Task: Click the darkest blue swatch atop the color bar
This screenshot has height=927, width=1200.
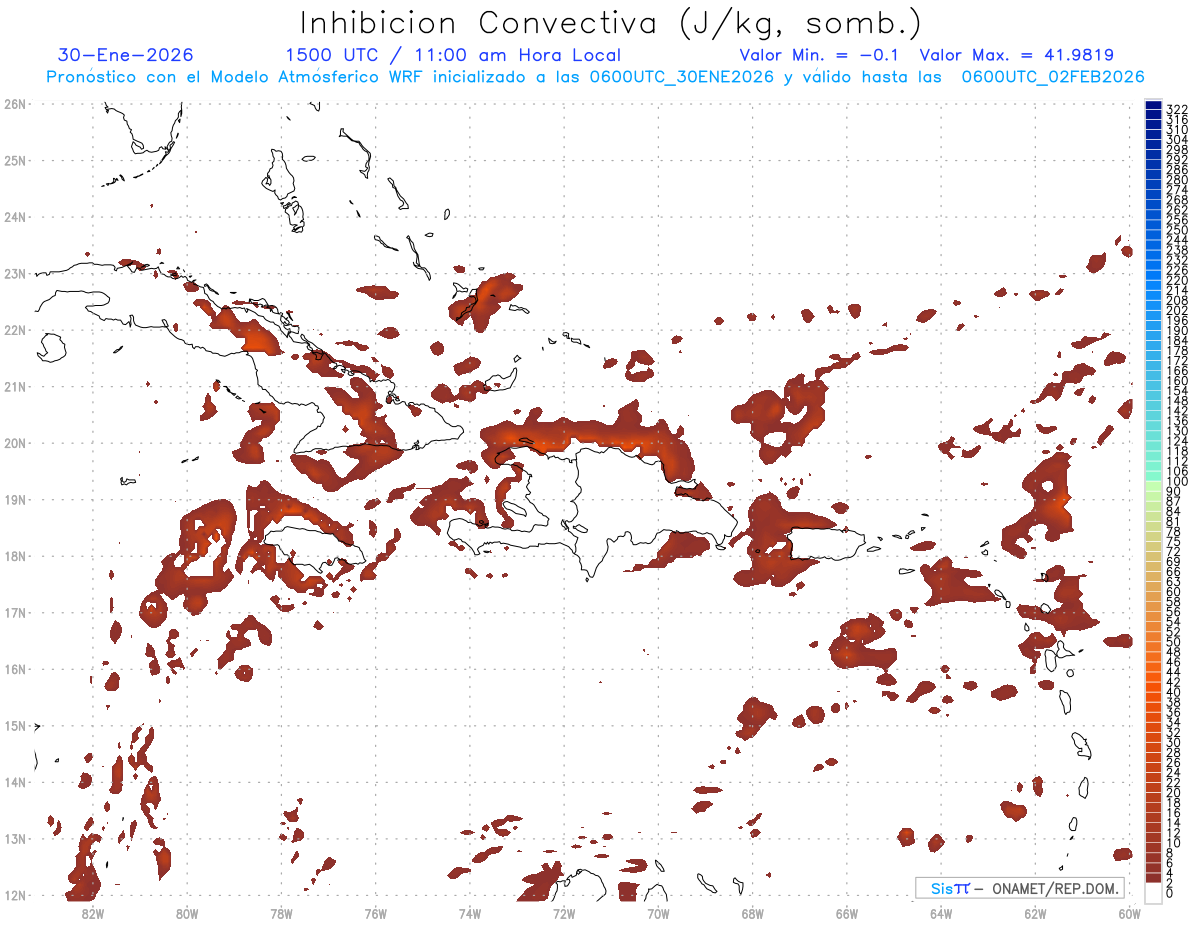Action: coord(1154,107)
